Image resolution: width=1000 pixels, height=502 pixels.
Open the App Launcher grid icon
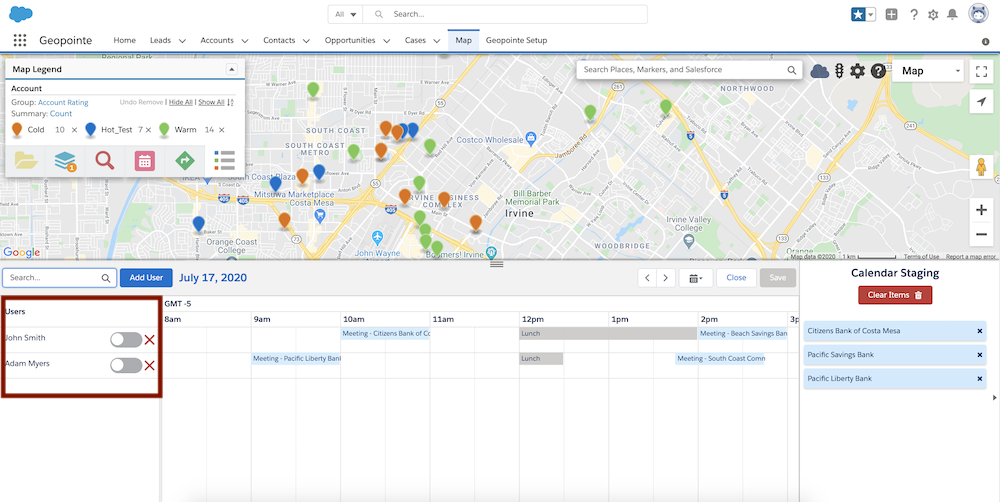[20, 40]
